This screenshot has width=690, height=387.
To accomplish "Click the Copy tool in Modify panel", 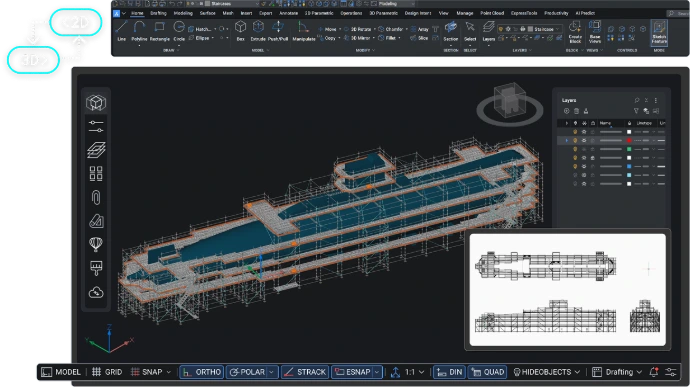I will tap(327, 38).
